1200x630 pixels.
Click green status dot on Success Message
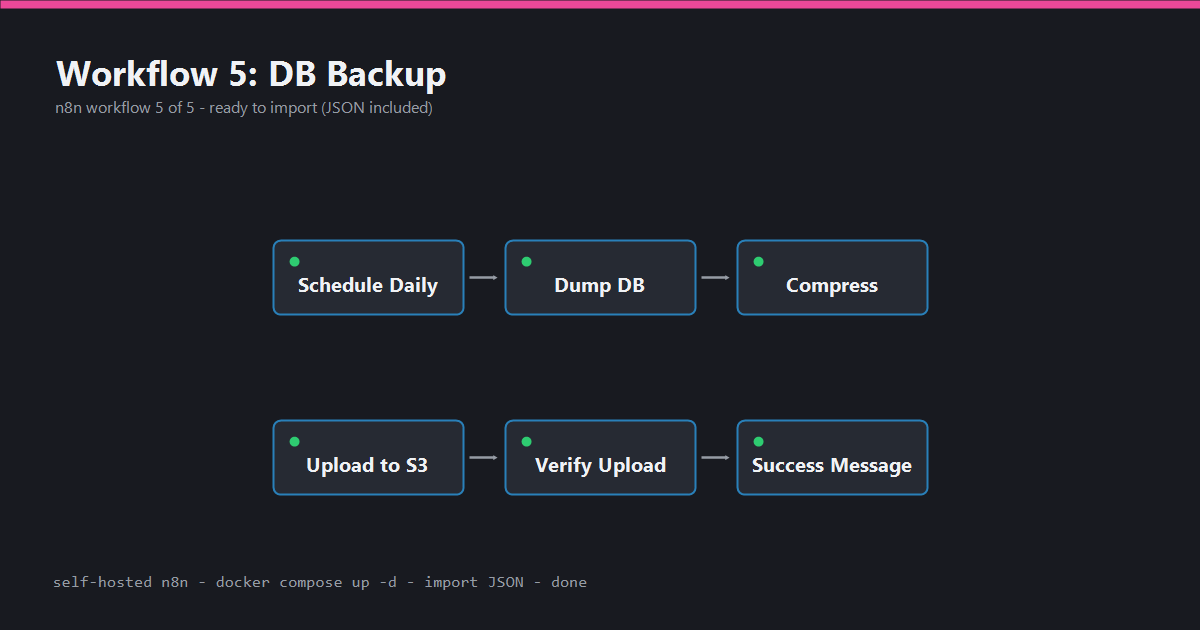(x=758, y=441)
